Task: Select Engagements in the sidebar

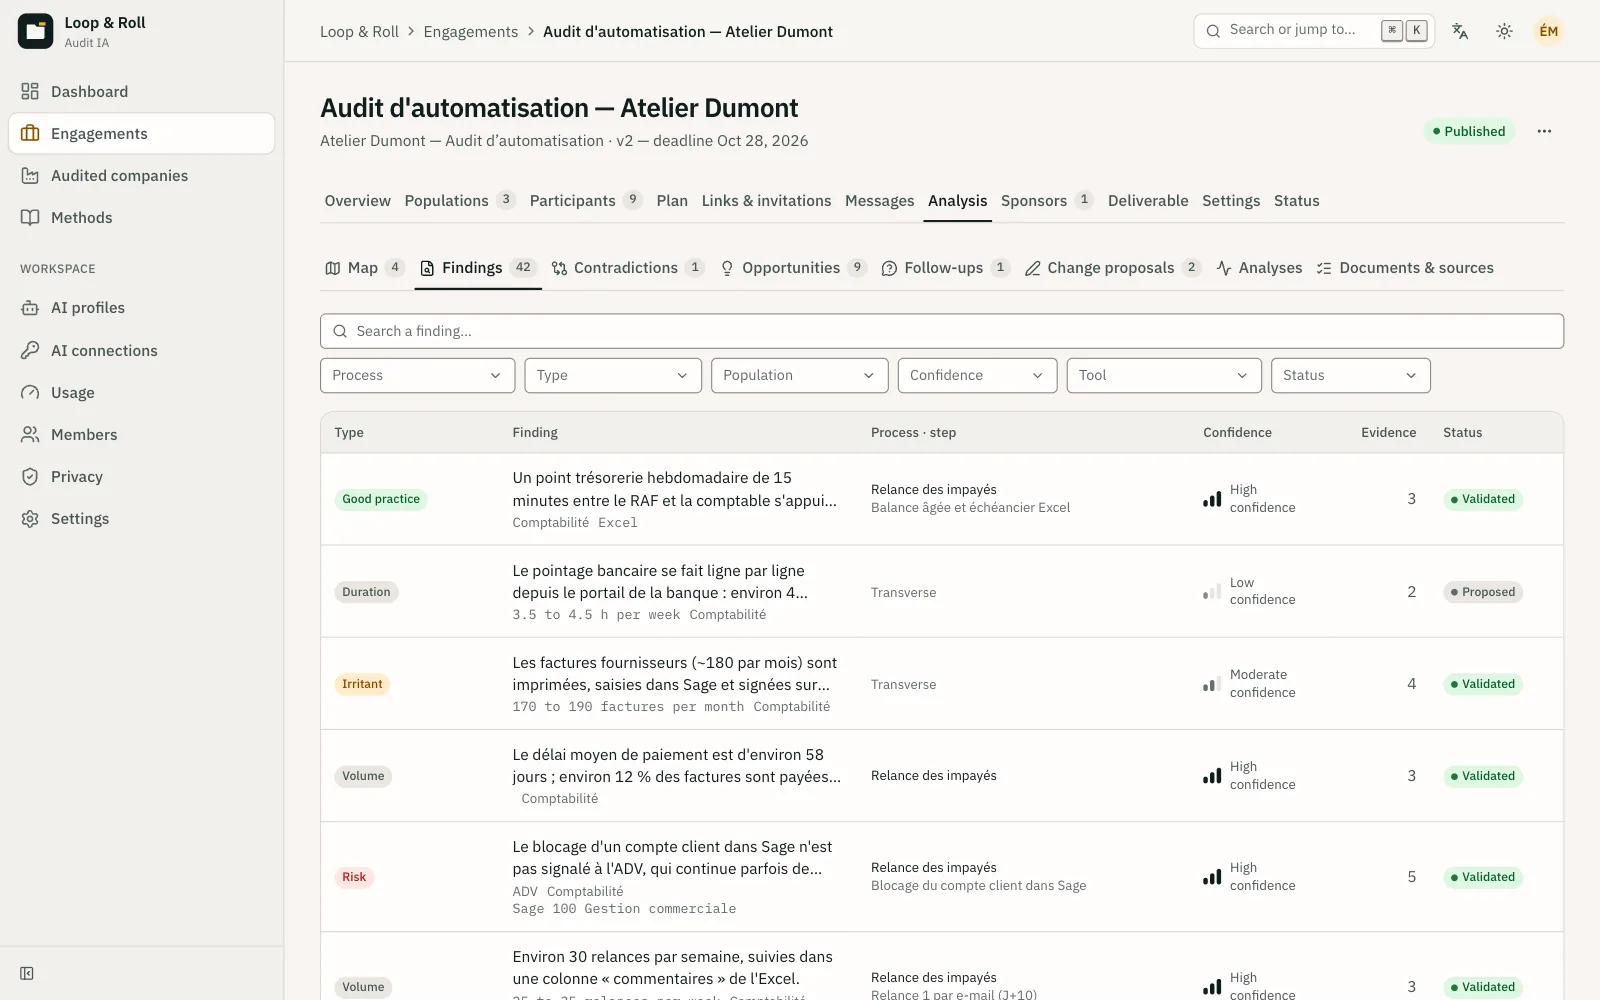Action: 141,134
